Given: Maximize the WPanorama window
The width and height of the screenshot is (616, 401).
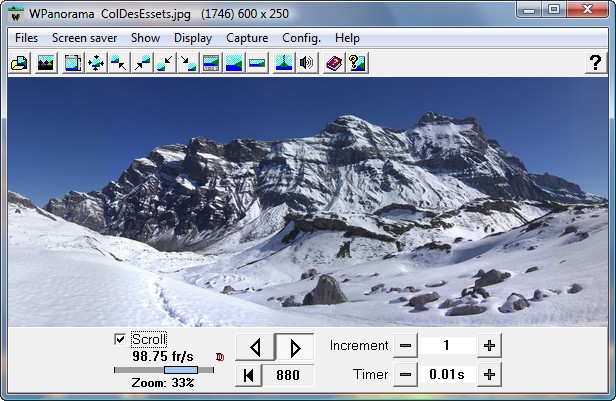Looking at the screenshot, I should click(x=554, y=9).
